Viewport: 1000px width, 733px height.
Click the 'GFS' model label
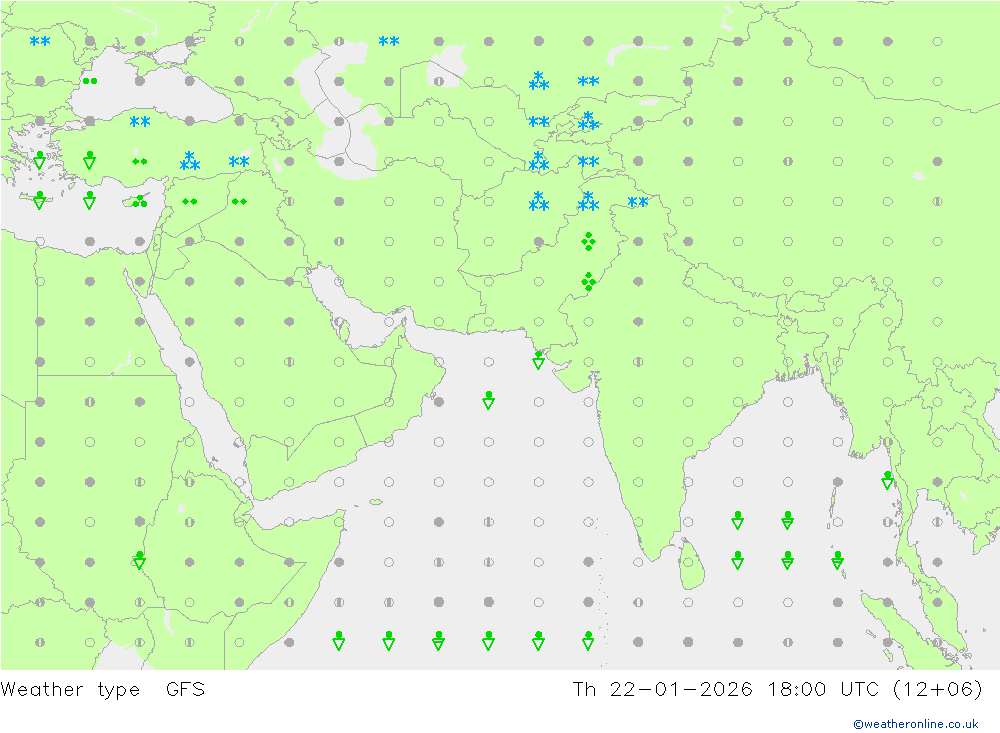coord(185,690)
